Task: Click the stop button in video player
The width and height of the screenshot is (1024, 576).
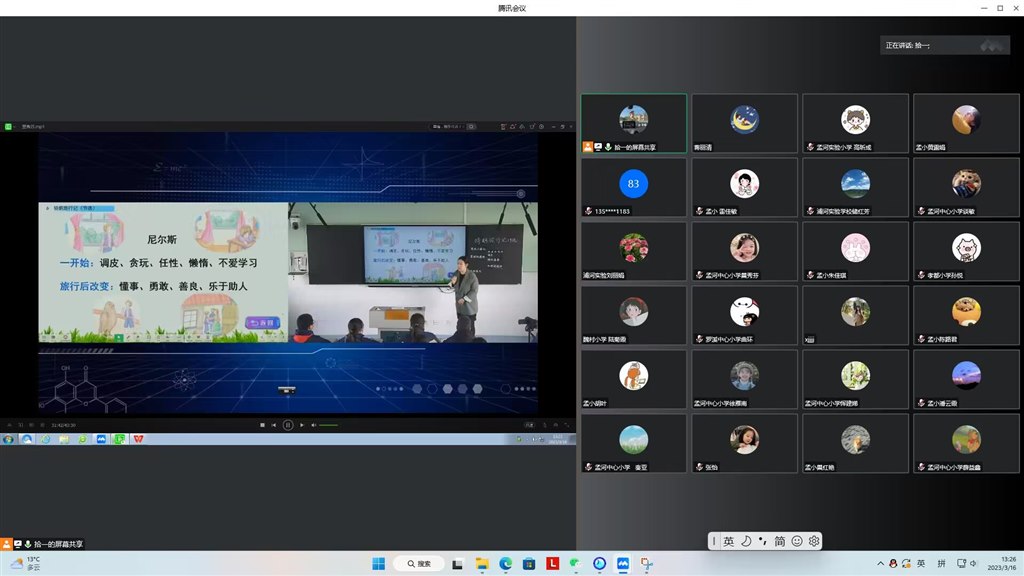Action: (x=263, y=425)
